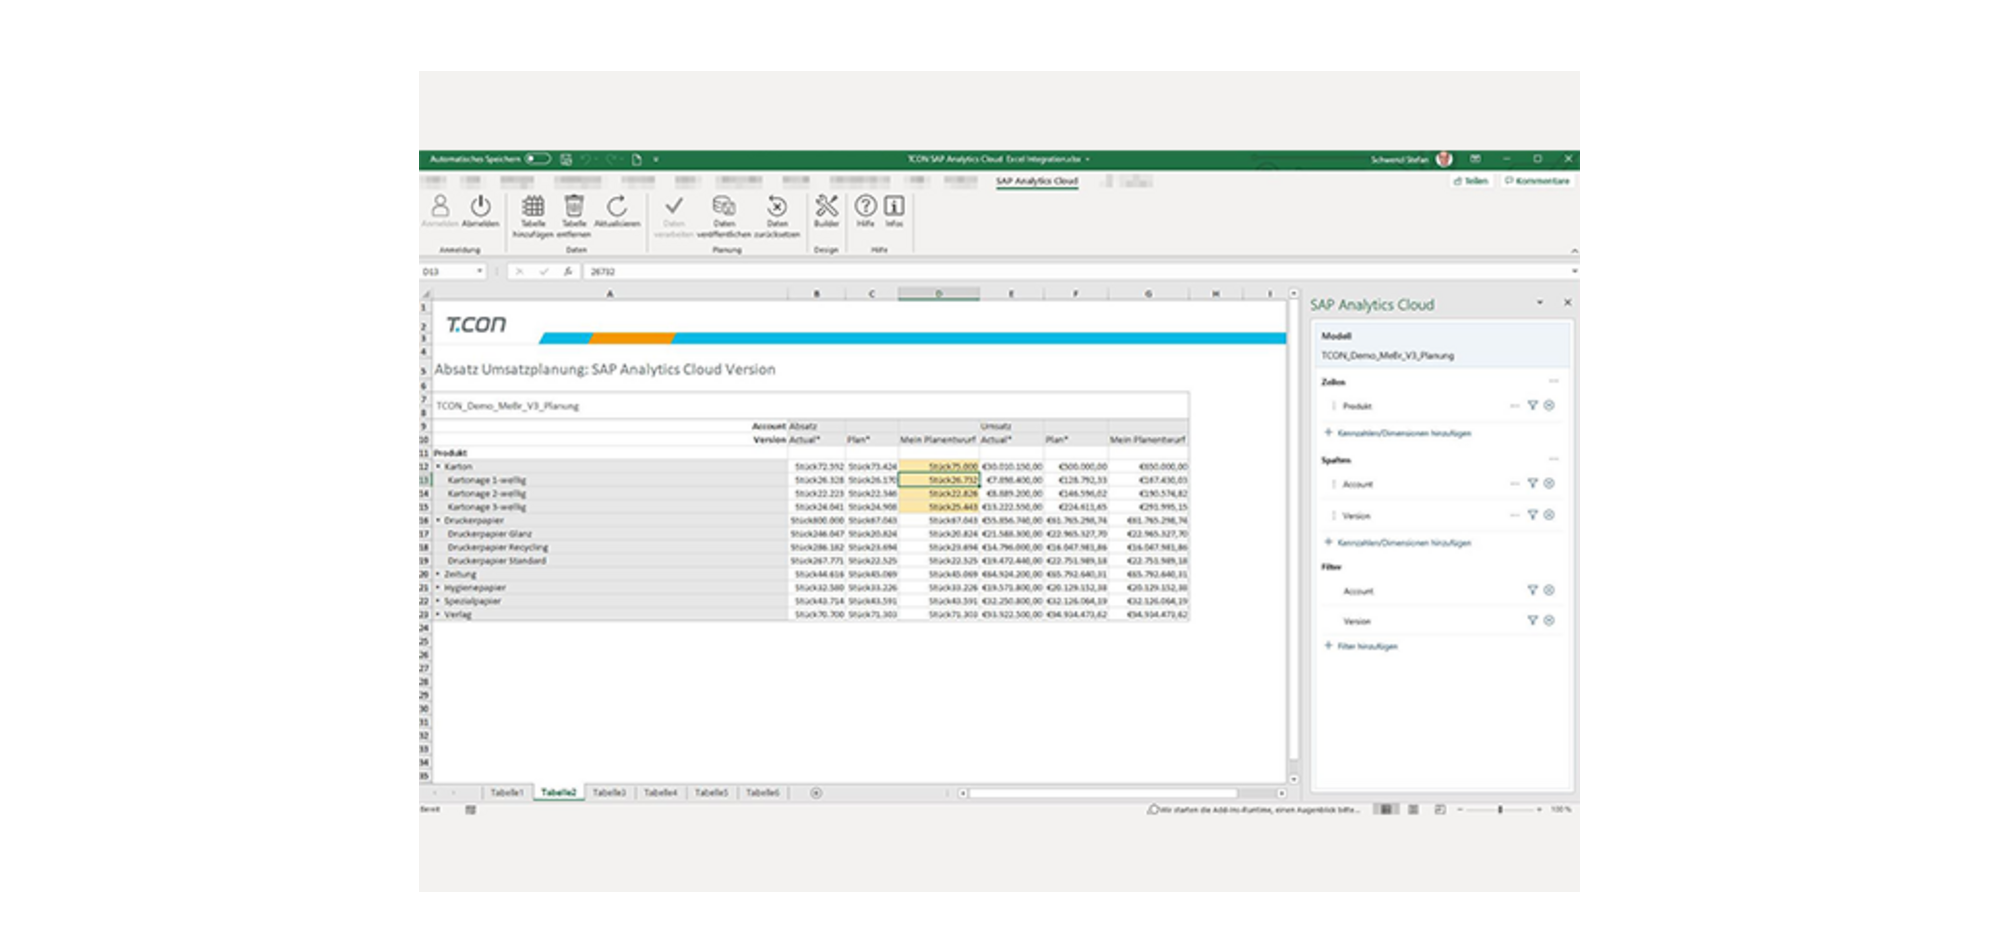Image resolution: width=2000 pixels, height=940 pixels.
Task: Open the Infos icon in ribbon
Action: (894, 205)
